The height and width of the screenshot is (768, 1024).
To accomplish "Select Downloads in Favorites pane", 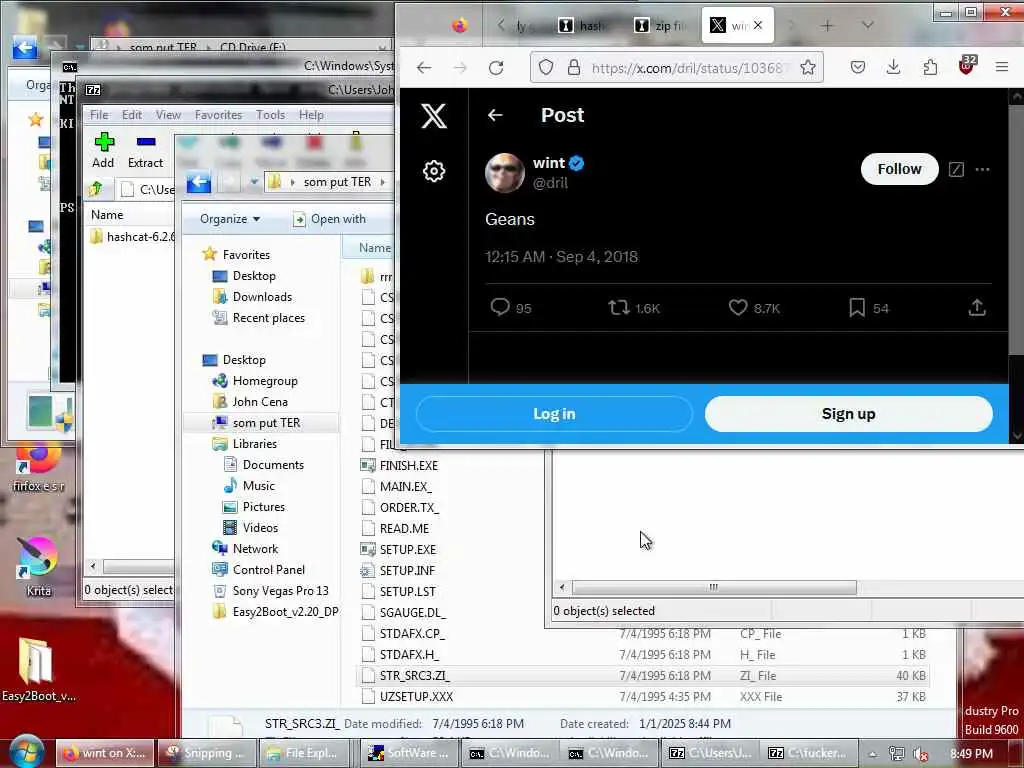I will tap(253, 296).
